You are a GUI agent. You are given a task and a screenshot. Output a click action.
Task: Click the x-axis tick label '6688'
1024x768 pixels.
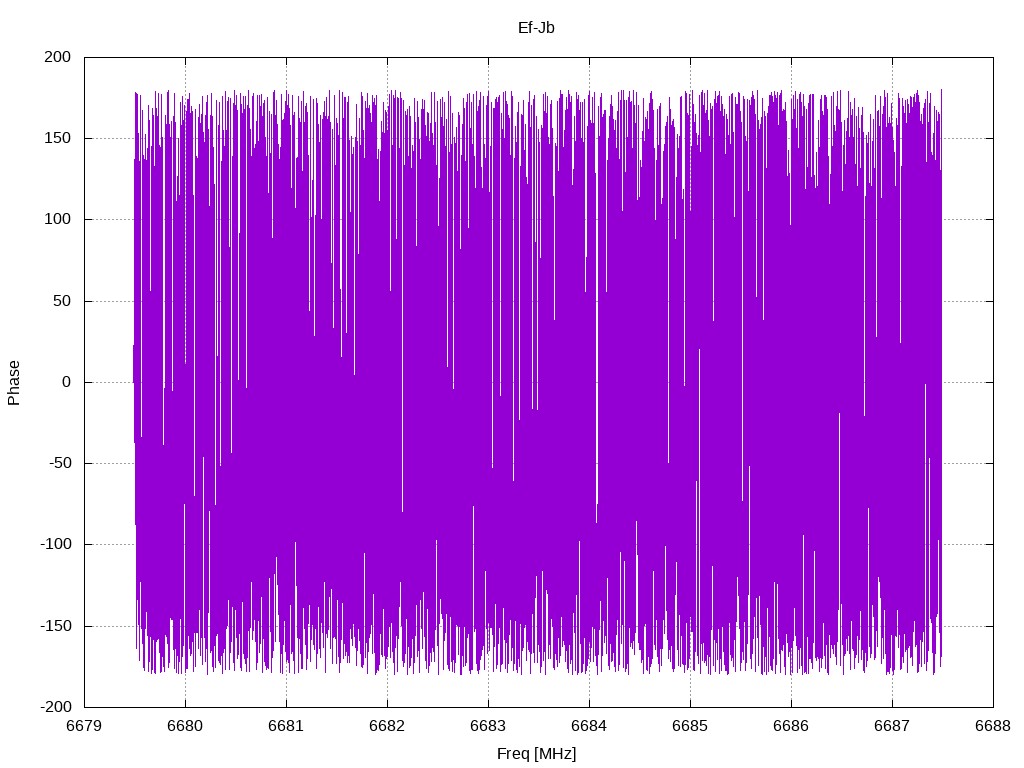(x=993, y=726)
